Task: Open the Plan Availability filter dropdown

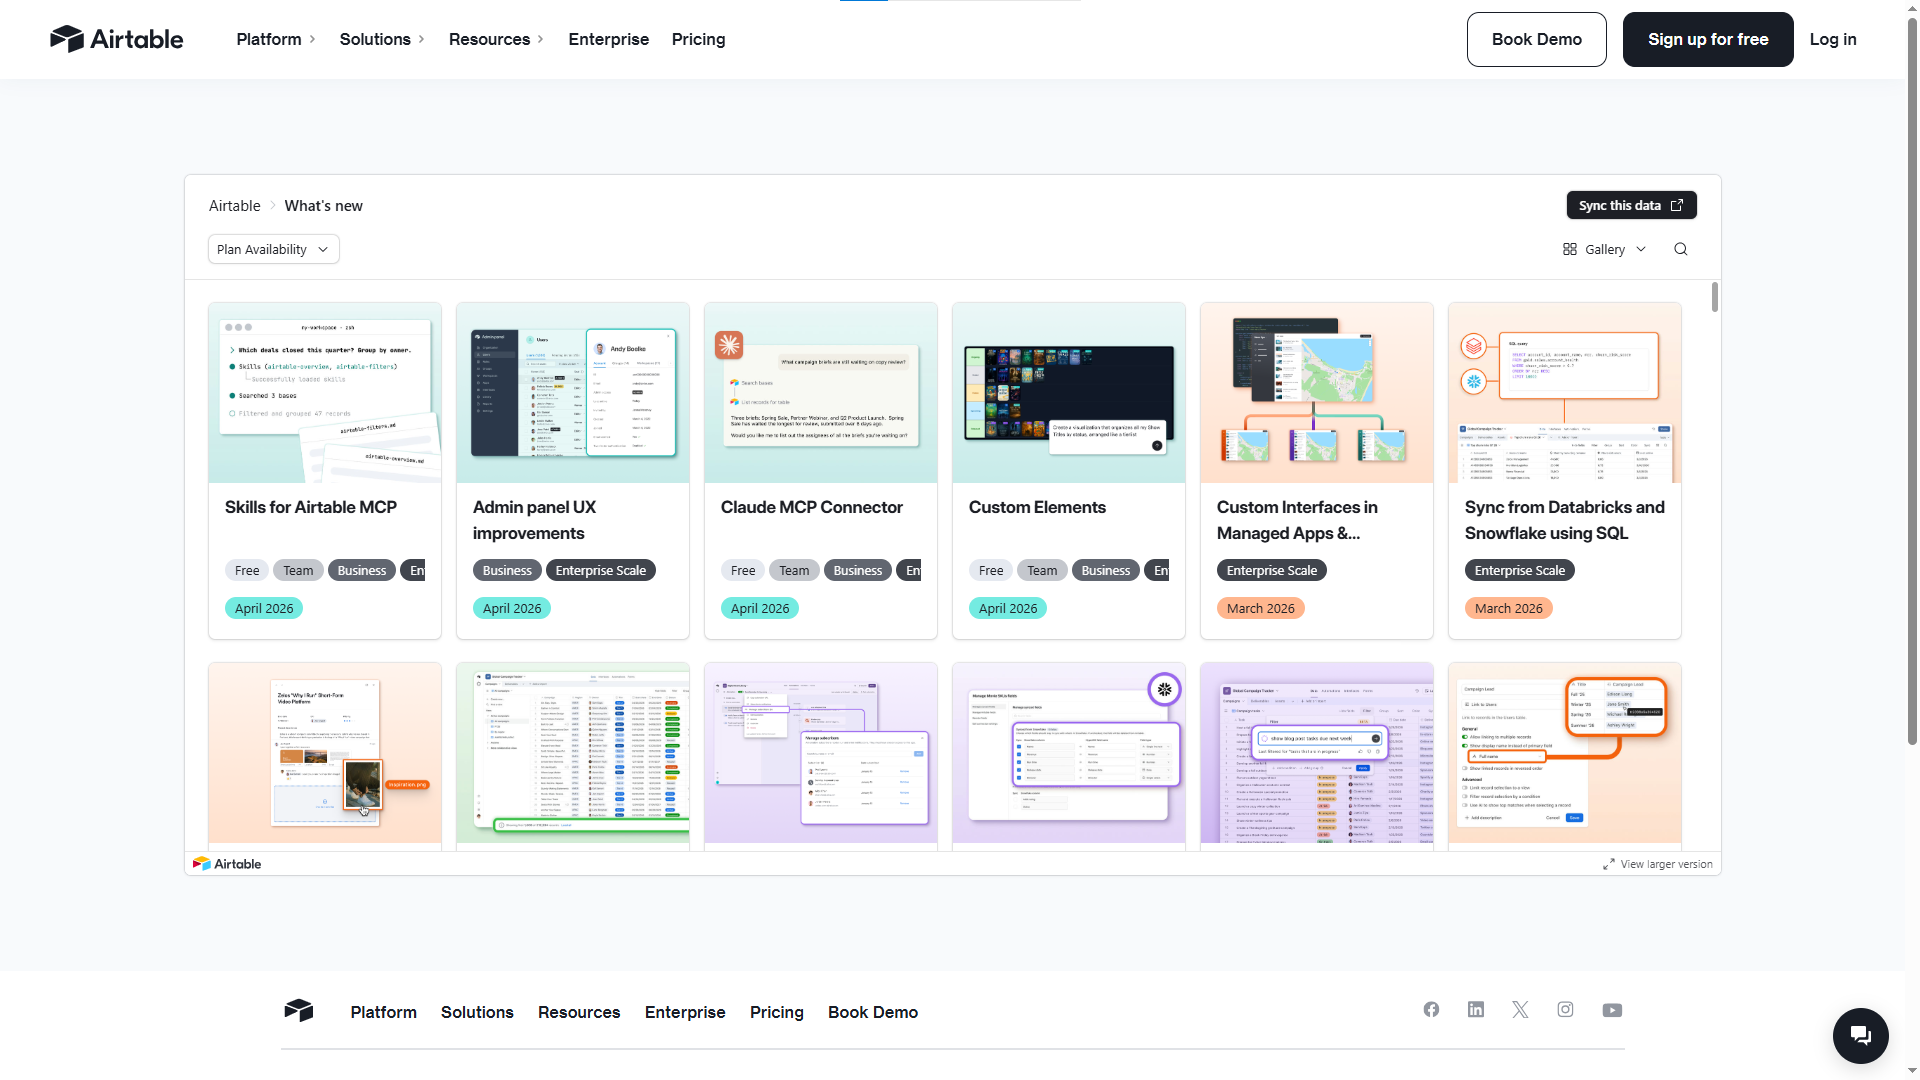Action: click(273, 249)
